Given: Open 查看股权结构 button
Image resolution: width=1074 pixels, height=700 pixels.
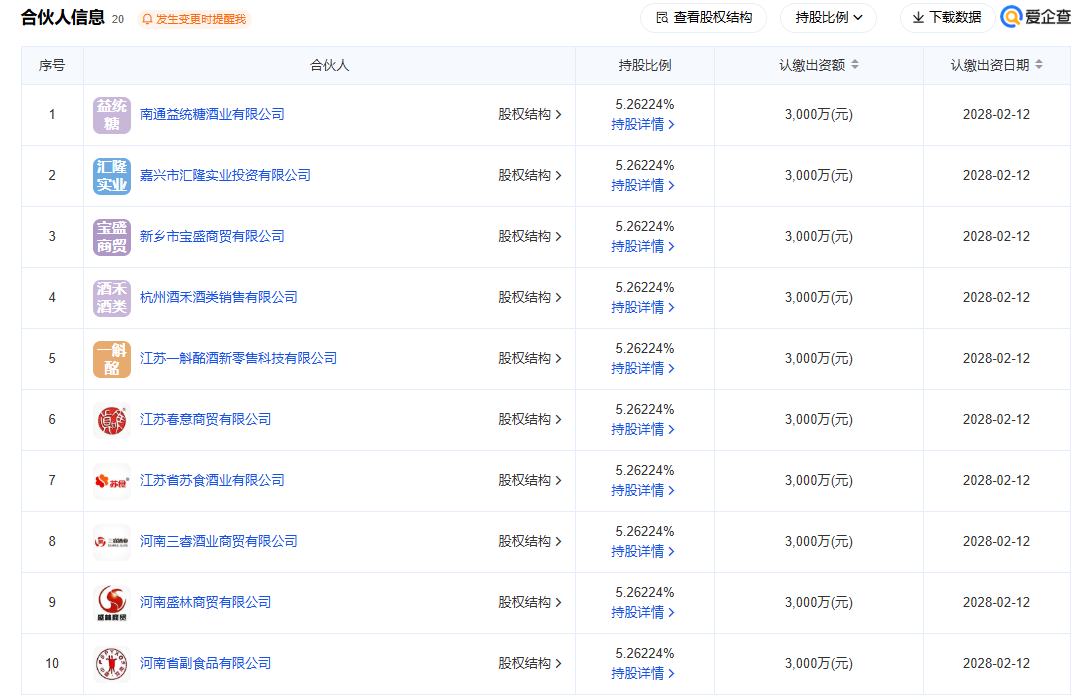Looking at the screenshot, I should 703,18.
